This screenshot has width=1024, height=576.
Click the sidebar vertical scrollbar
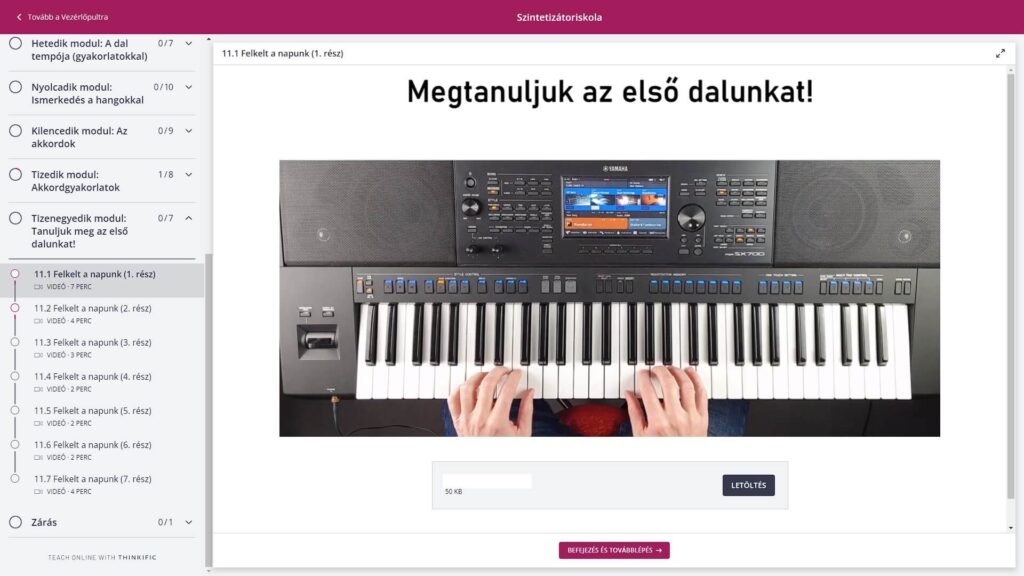tap(208, 410)
